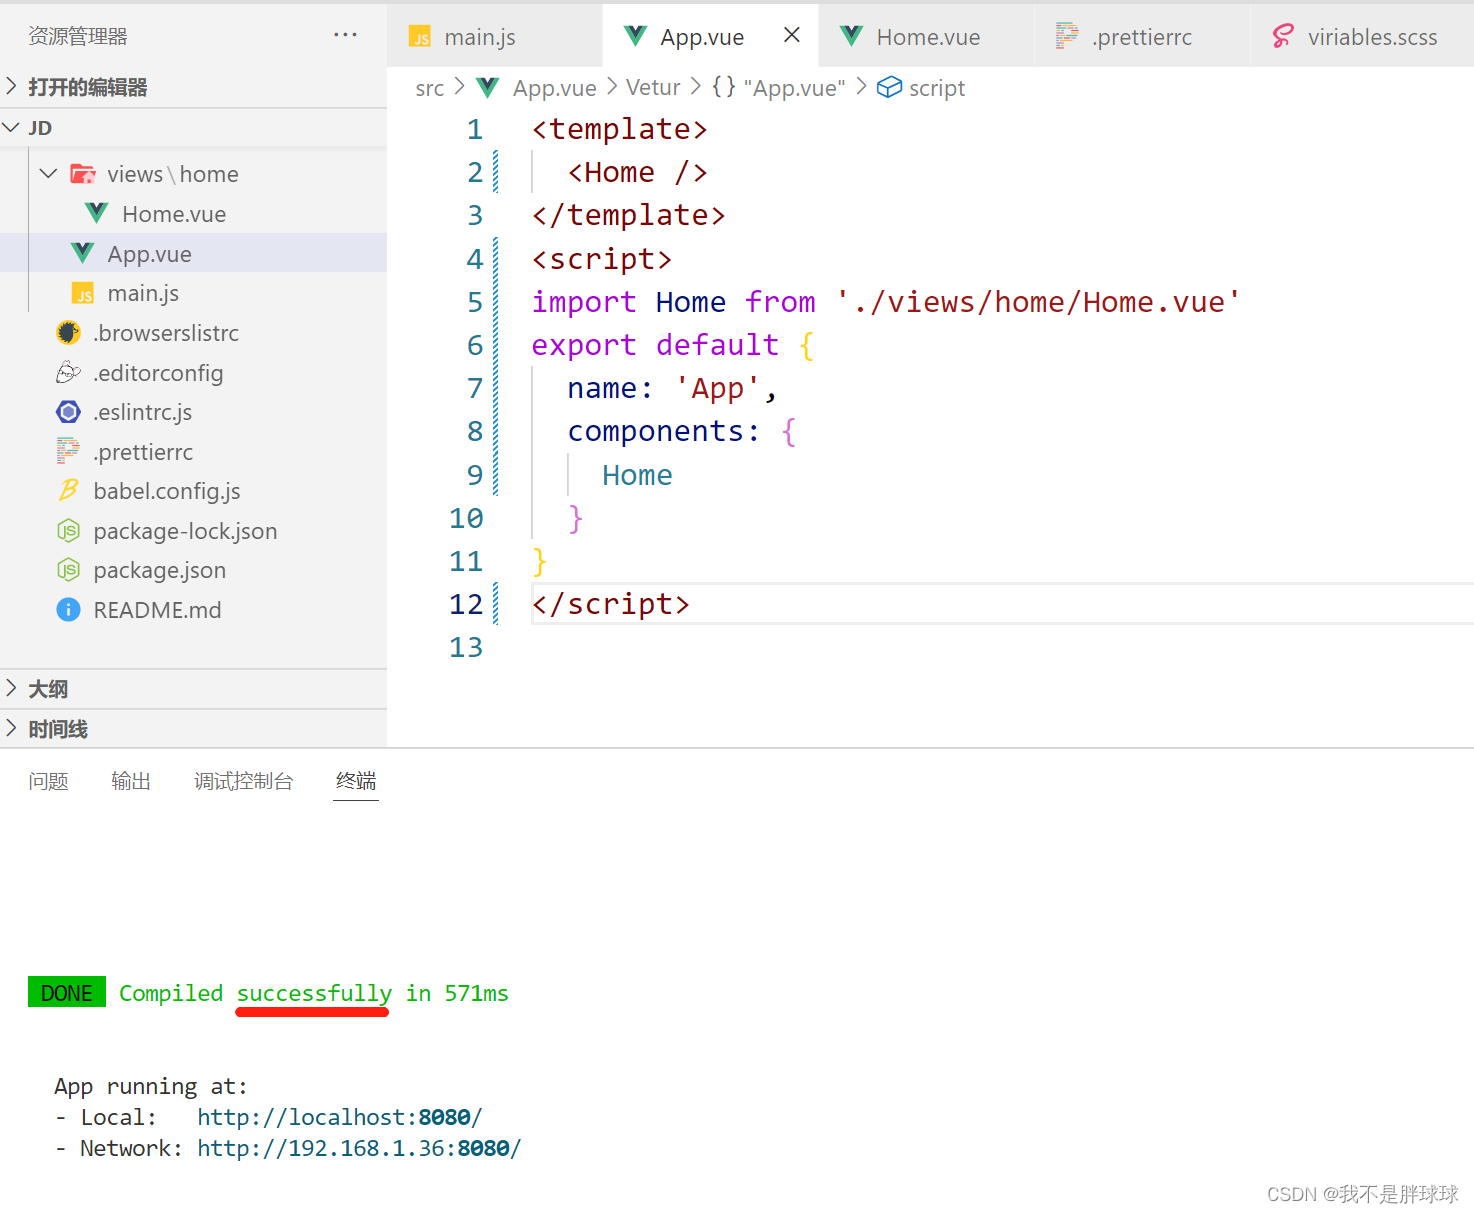Screen dimensions: 1474x1214
Task: Click the Prettier icon beside .prettierrc in tree
Action: tap(68, 451)
